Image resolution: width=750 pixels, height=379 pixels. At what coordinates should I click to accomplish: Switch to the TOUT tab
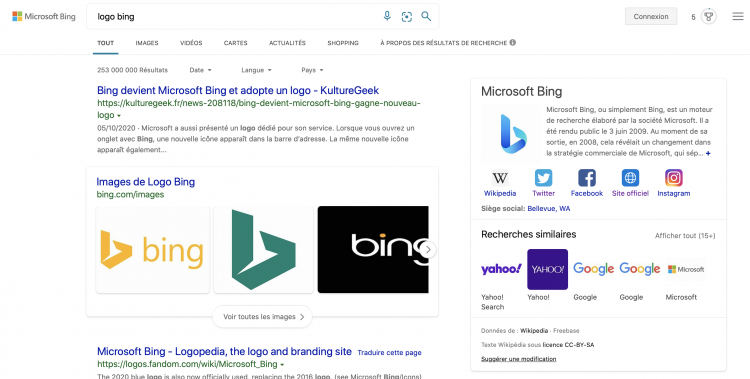106,43
